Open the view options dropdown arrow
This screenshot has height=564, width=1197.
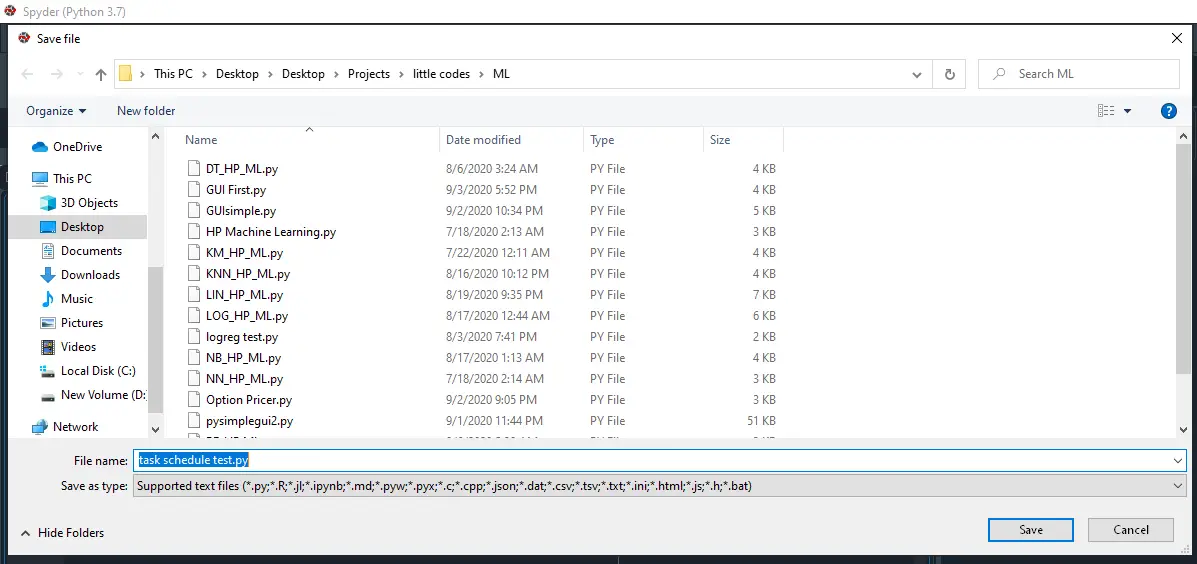(x=1128, y=111)
